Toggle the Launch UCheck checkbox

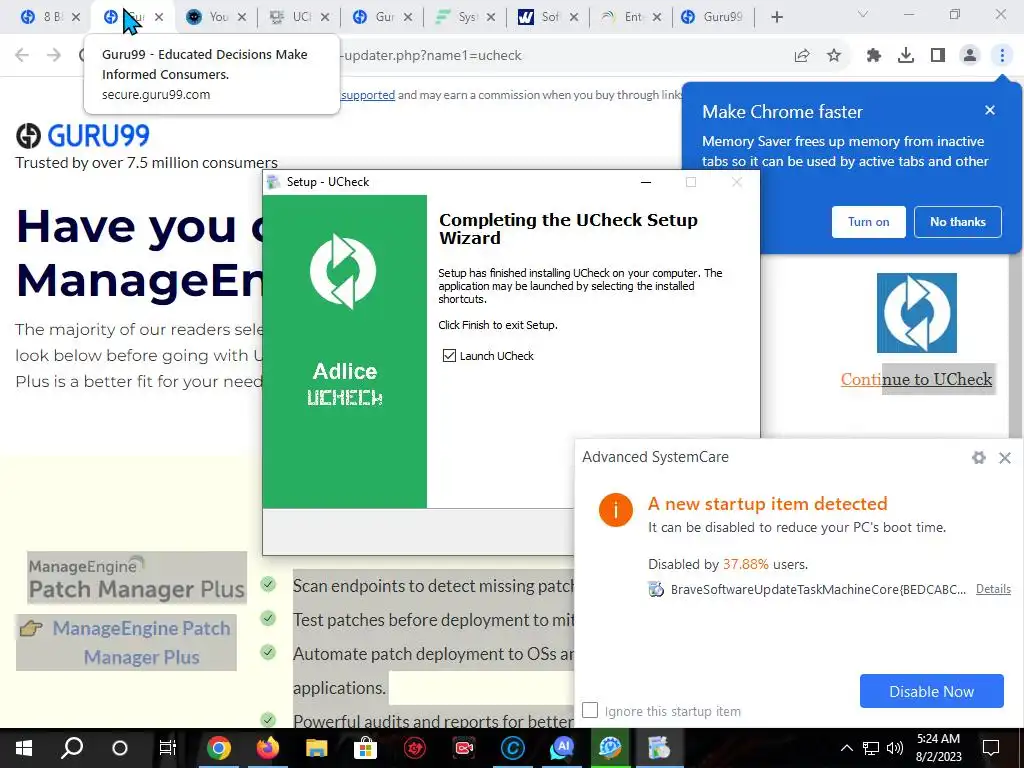click(449, 355)
